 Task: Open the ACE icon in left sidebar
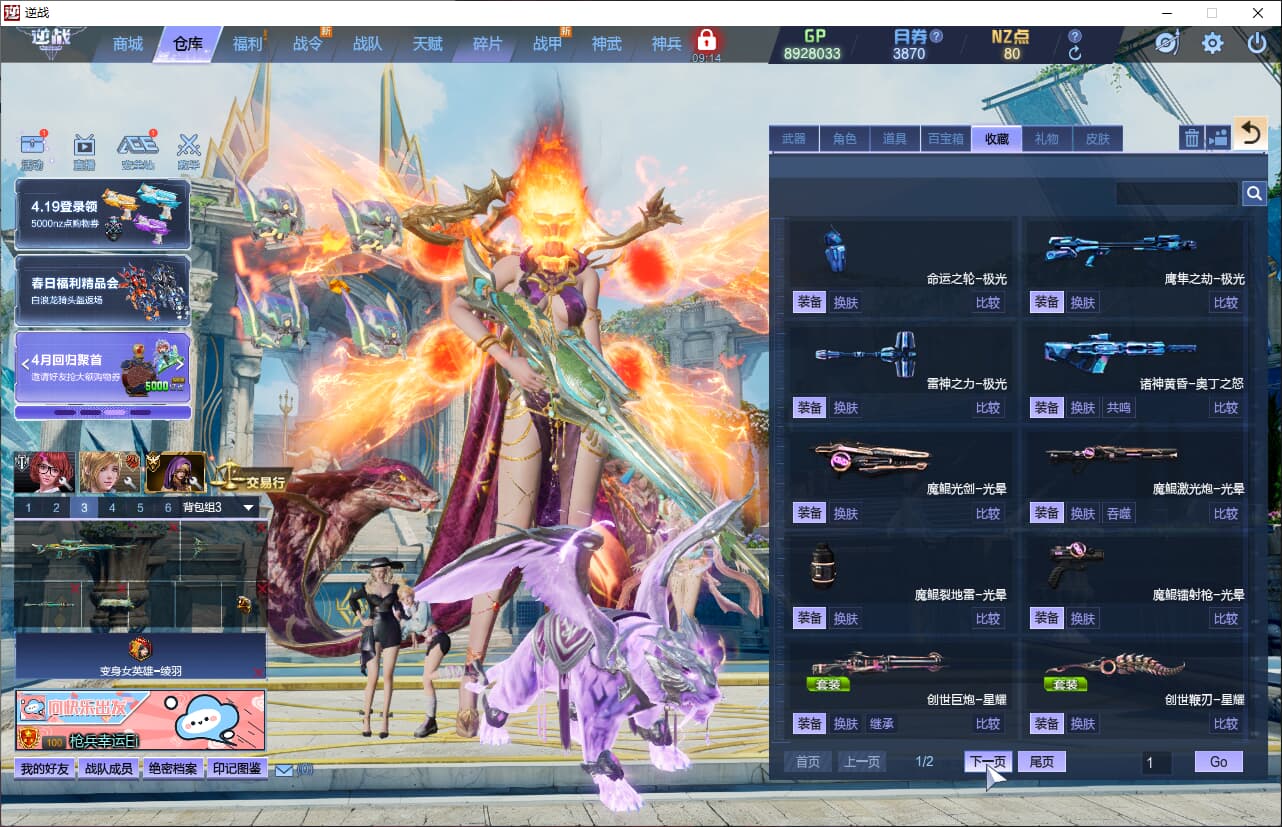[x=137, y=151]
